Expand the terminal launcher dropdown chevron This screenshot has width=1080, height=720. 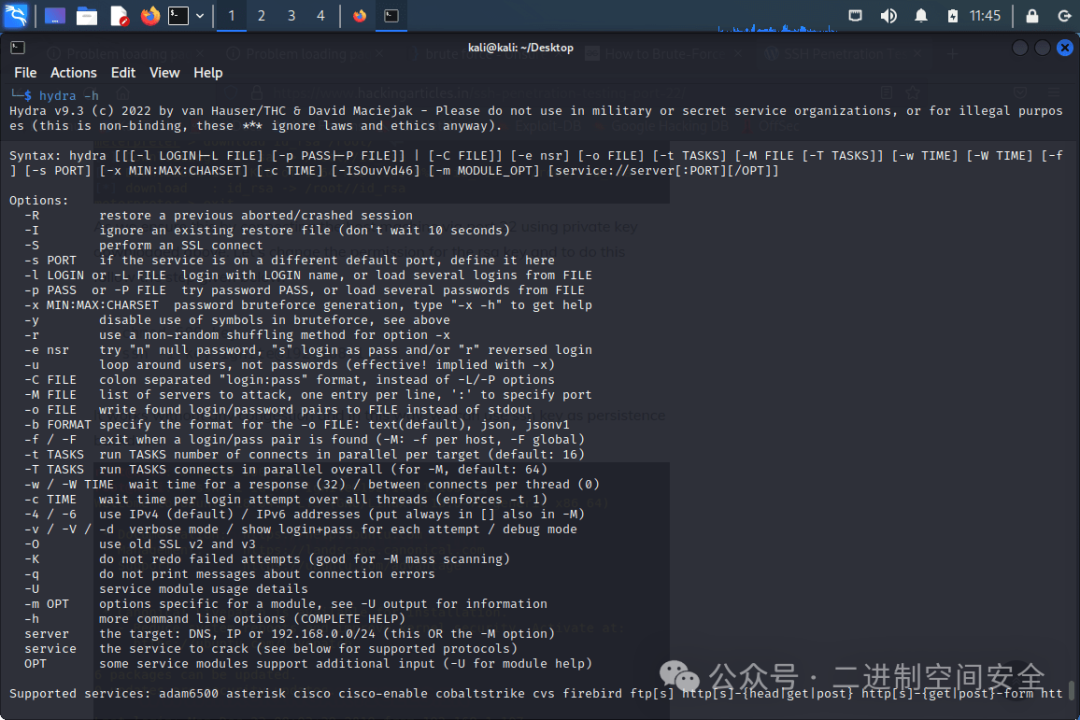click(200, 15)
